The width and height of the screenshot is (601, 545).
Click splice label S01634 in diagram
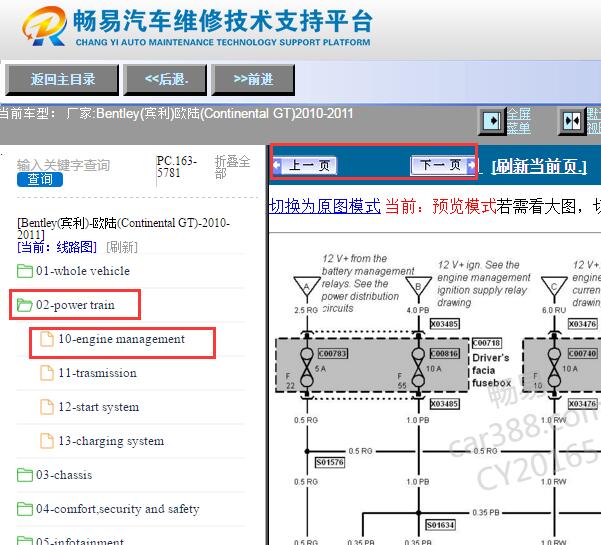click(441, 525)
